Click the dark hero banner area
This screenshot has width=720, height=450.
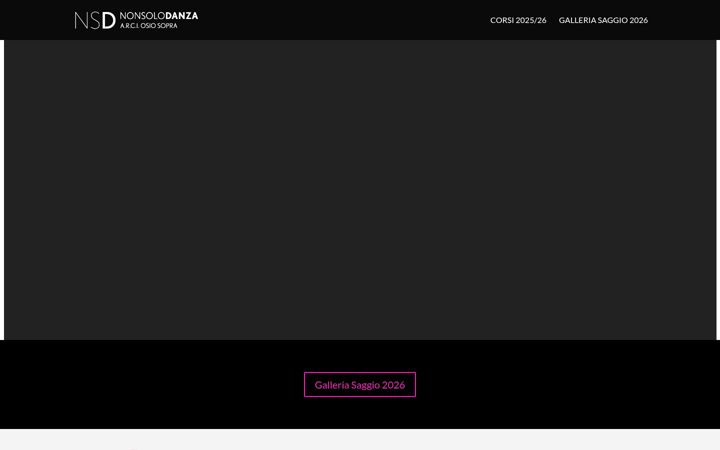coord(360,190)
